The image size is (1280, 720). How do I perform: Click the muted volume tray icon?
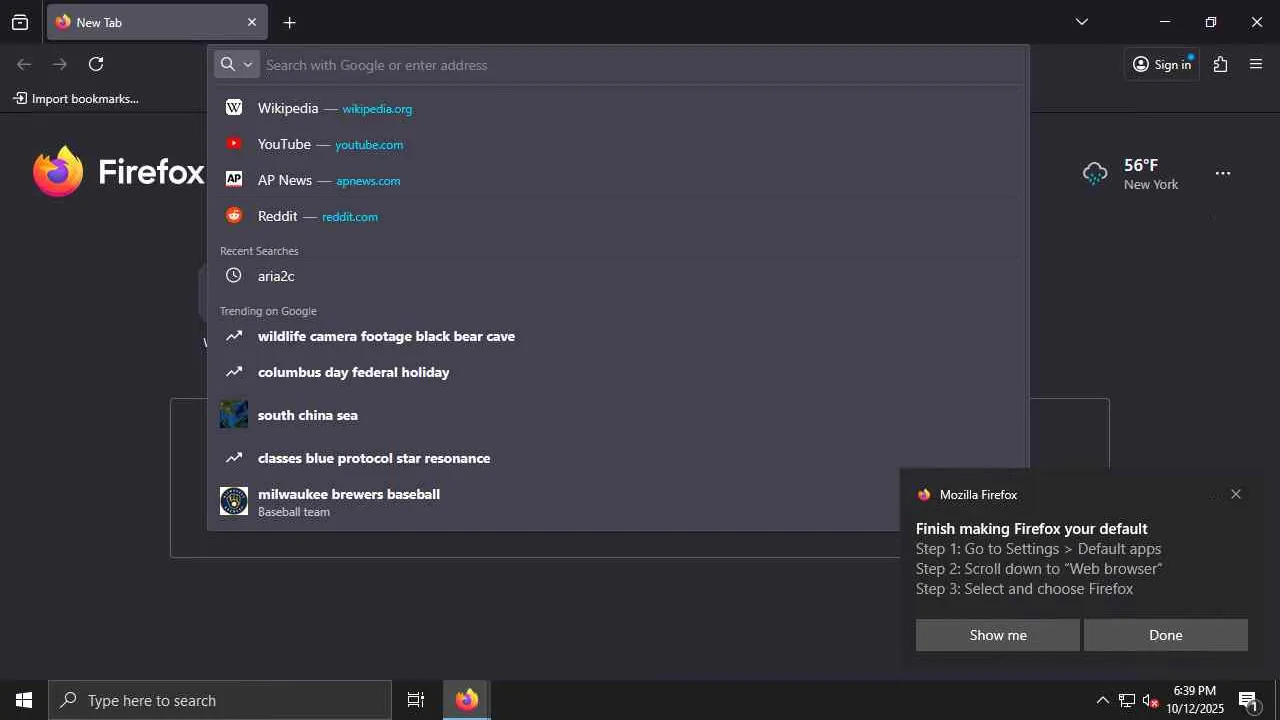point(1150,700)
